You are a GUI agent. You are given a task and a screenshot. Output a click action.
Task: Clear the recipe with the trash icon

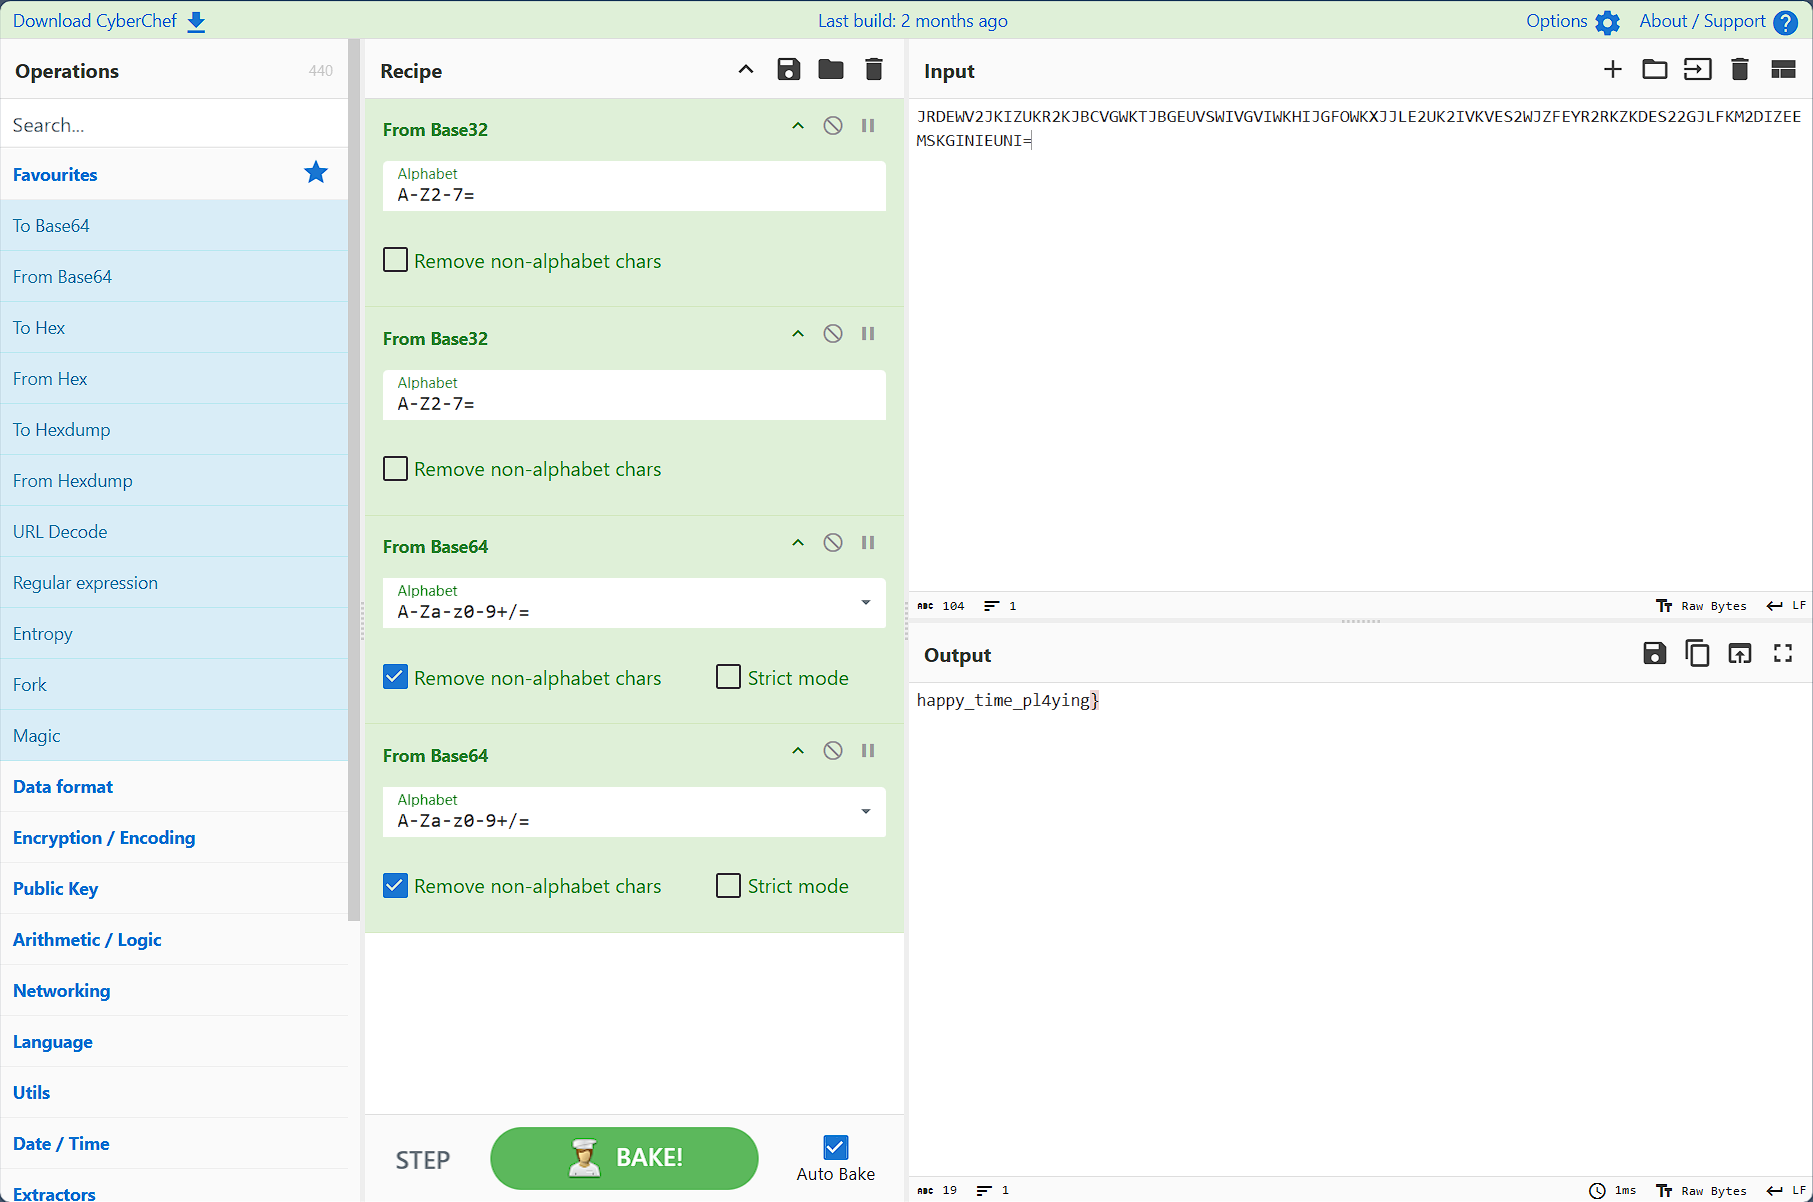[873, 69]
